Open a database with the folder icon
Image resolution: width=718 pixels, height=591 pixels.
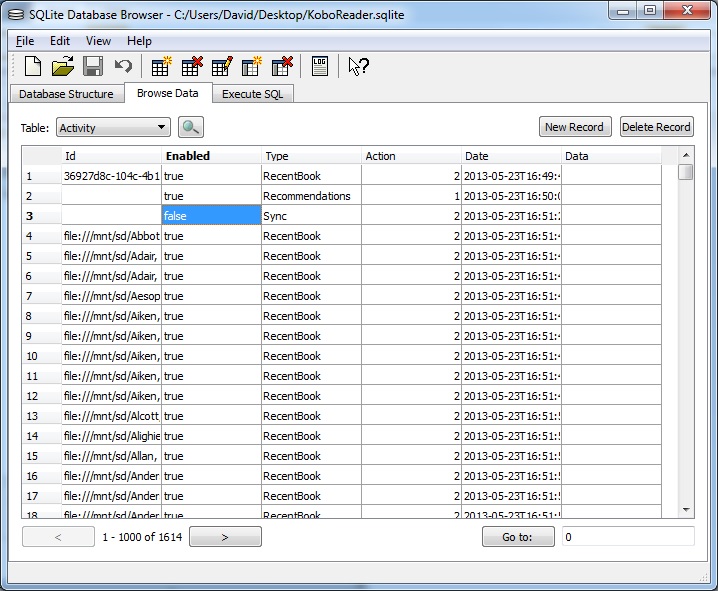(63, 66)
